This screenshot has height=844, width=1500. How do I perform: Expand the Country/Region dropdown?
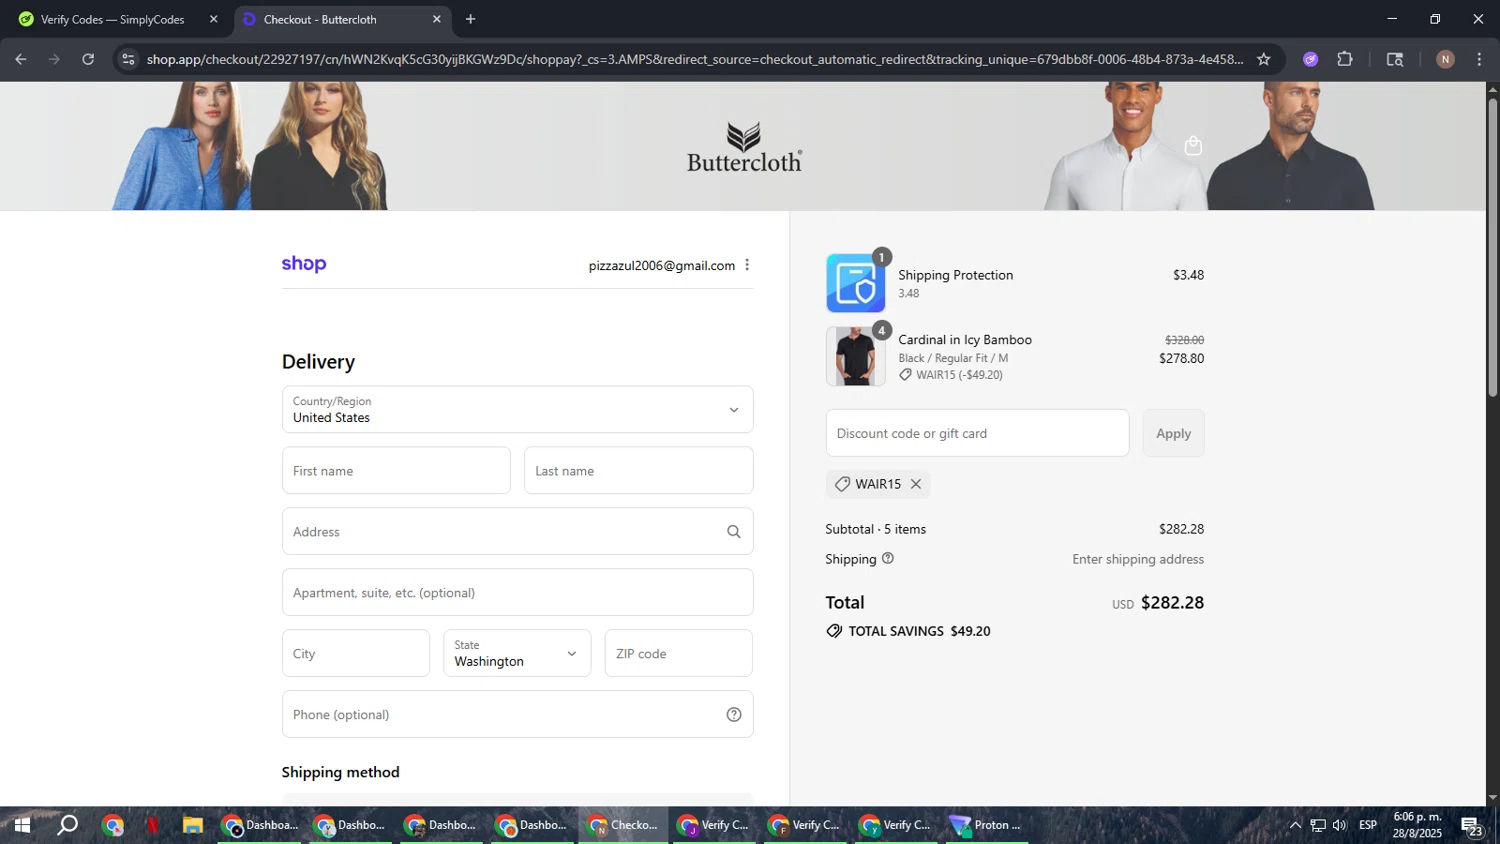pos(517,410)
